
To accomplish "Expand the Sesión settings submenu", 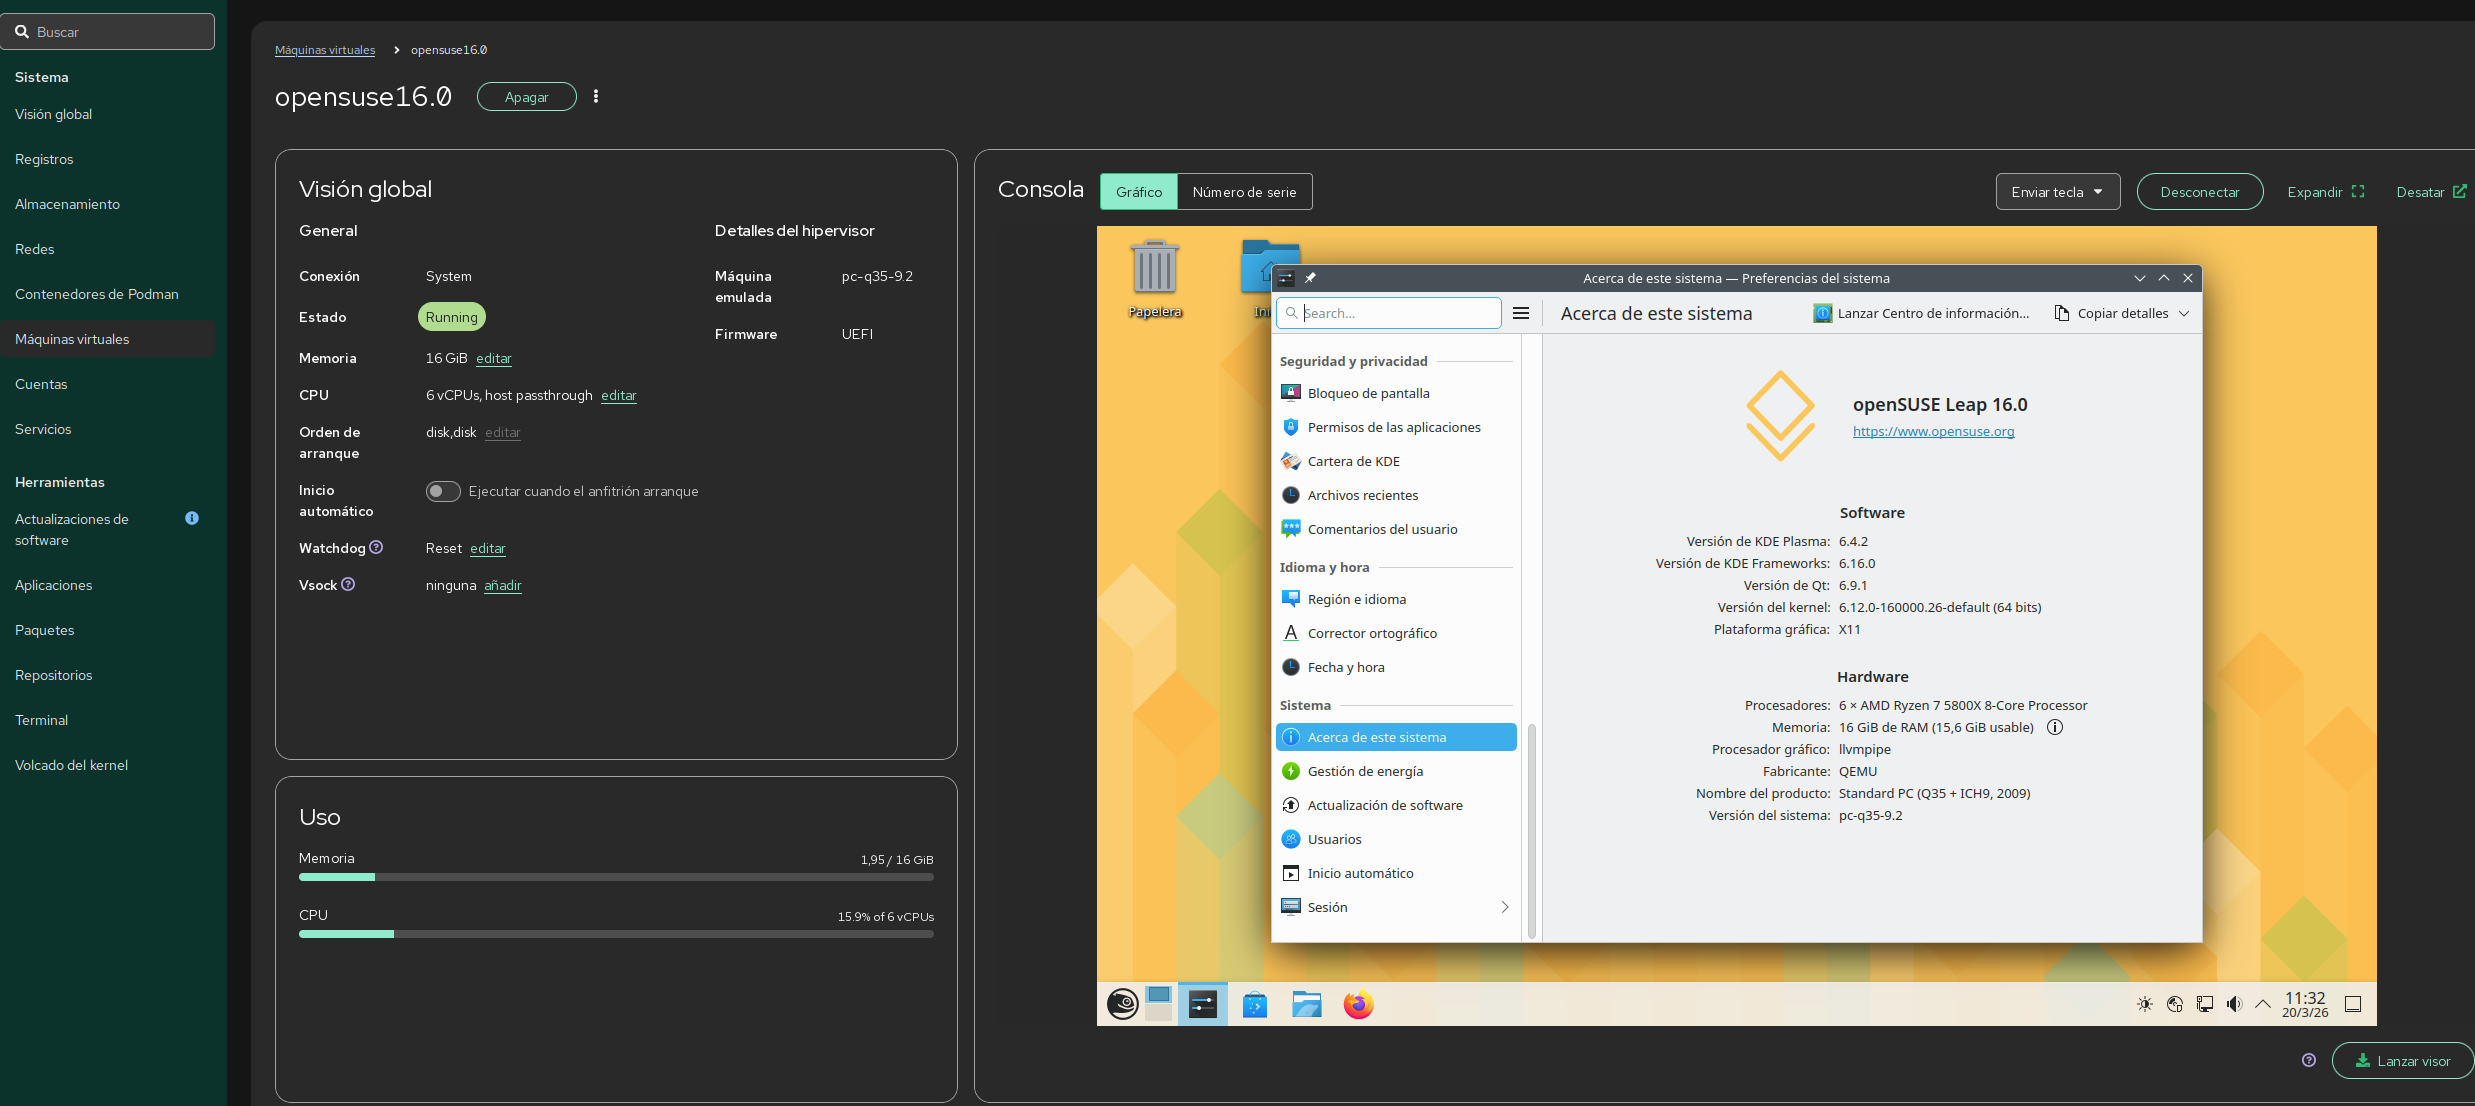I will point(1504,907).
